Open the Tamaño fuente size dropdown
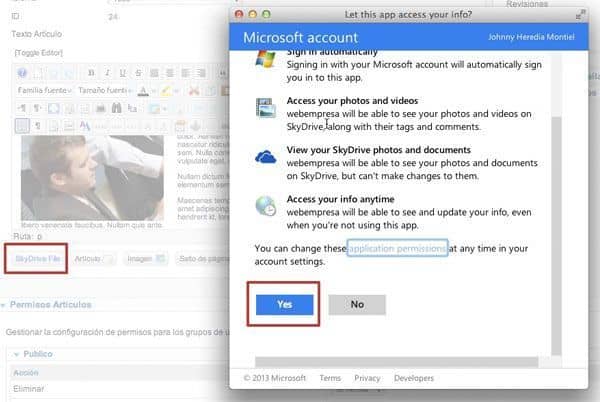 (104, 90)
